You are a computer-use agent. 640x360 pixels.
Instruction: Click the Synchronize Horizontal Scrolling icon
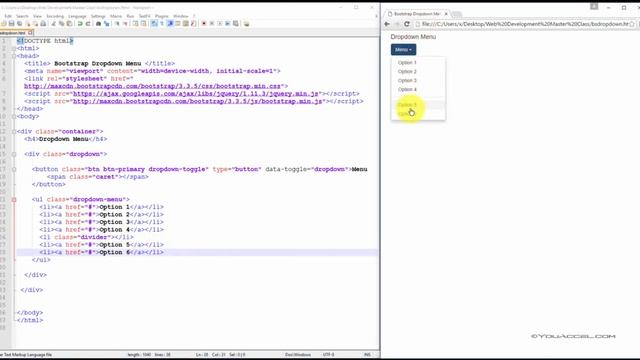coord(143,24)
